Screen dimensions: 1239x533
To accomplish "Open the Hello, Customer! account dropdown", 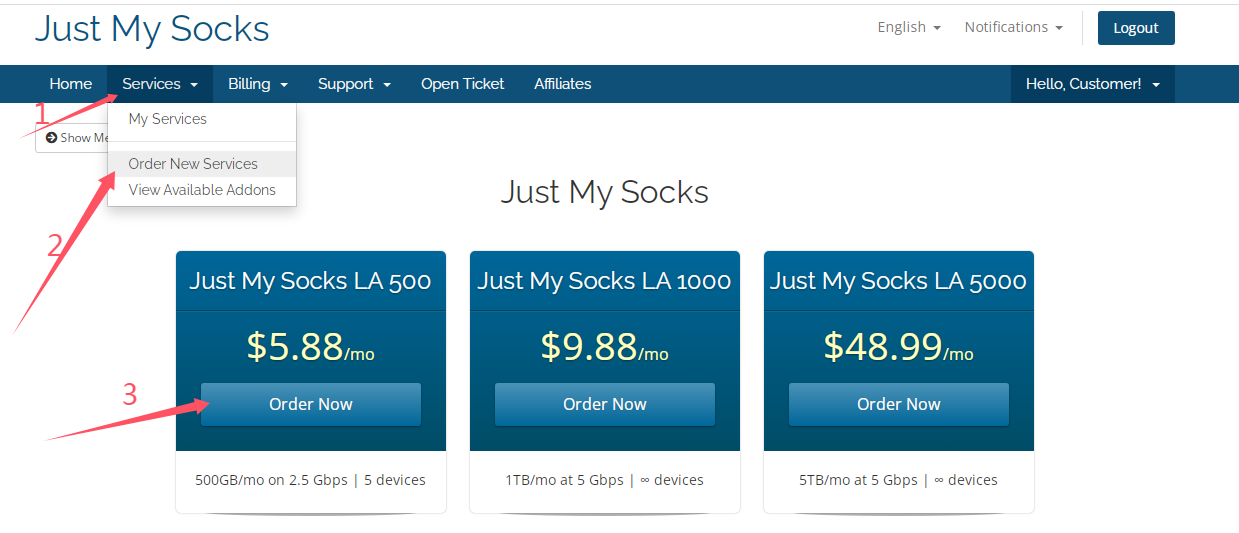I will (1093, 84).
